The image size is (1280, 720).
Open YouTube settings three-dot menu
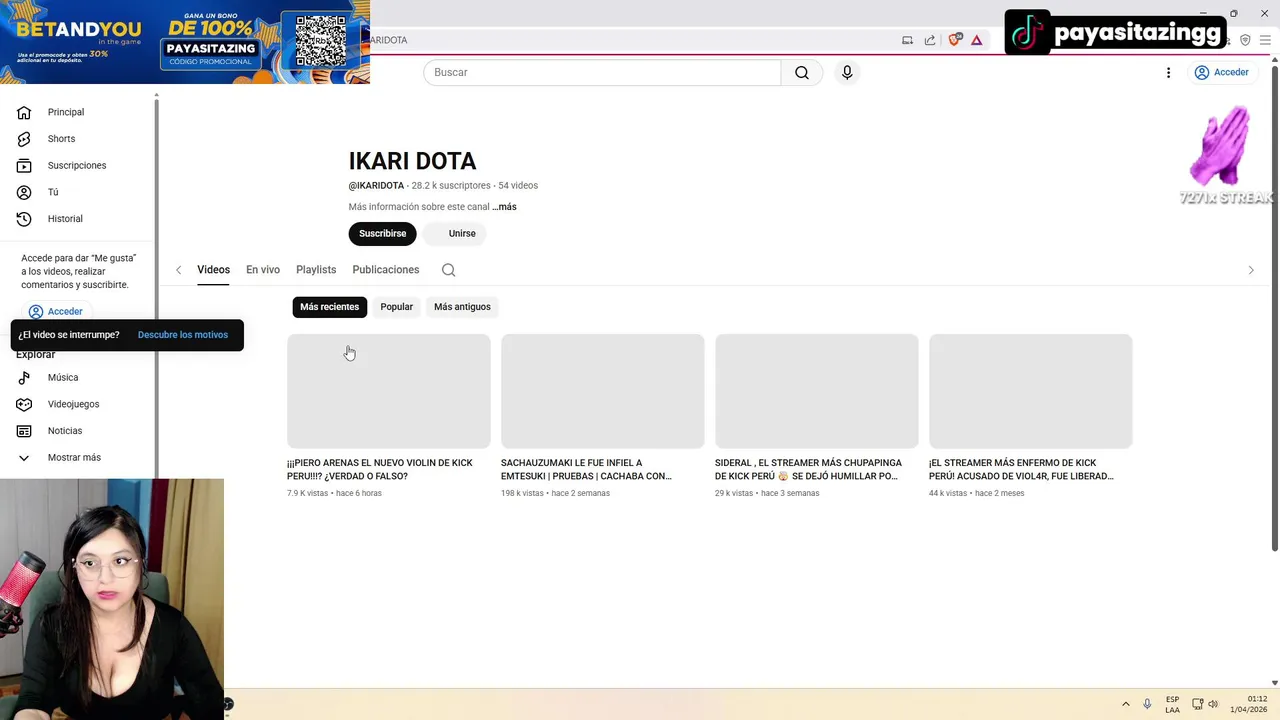1168,72
